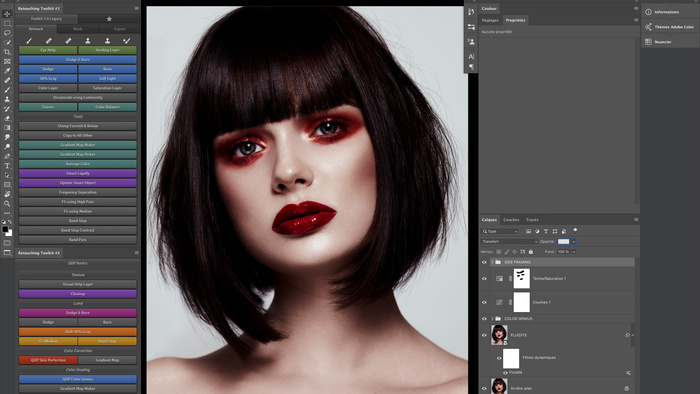Select the Move tool

[7, 14]
